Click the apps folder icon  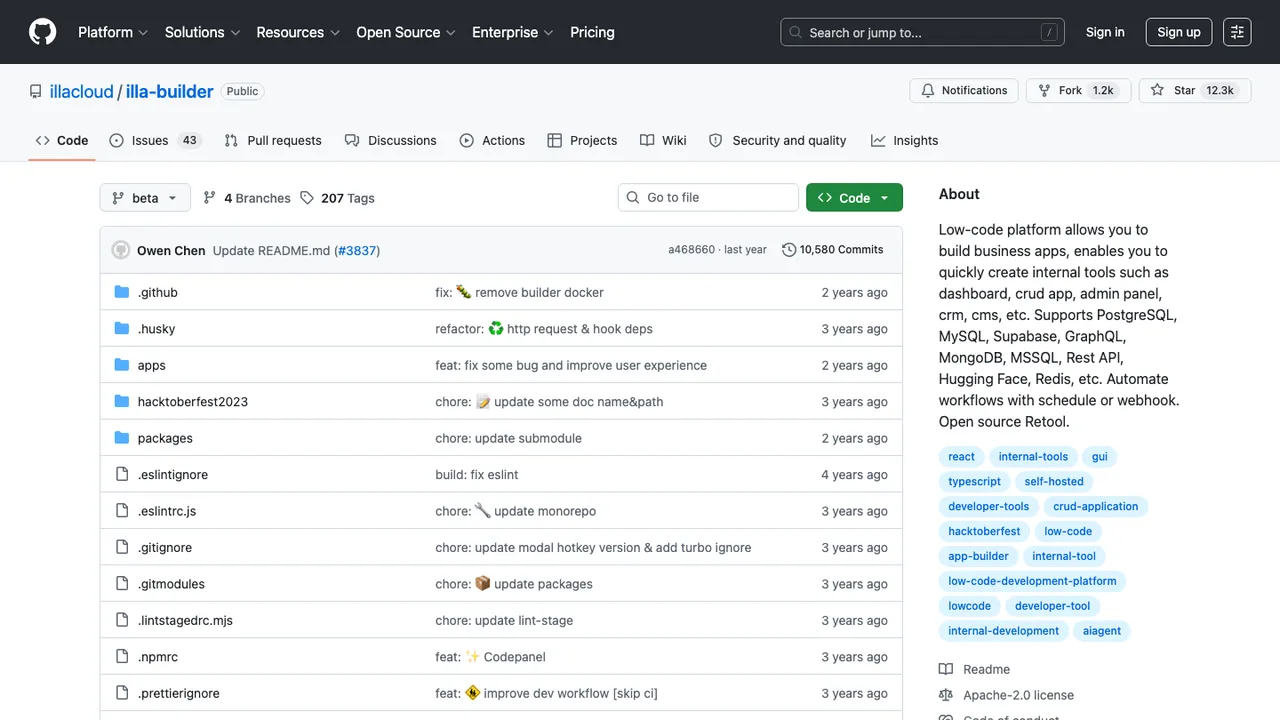click(122, 365)
